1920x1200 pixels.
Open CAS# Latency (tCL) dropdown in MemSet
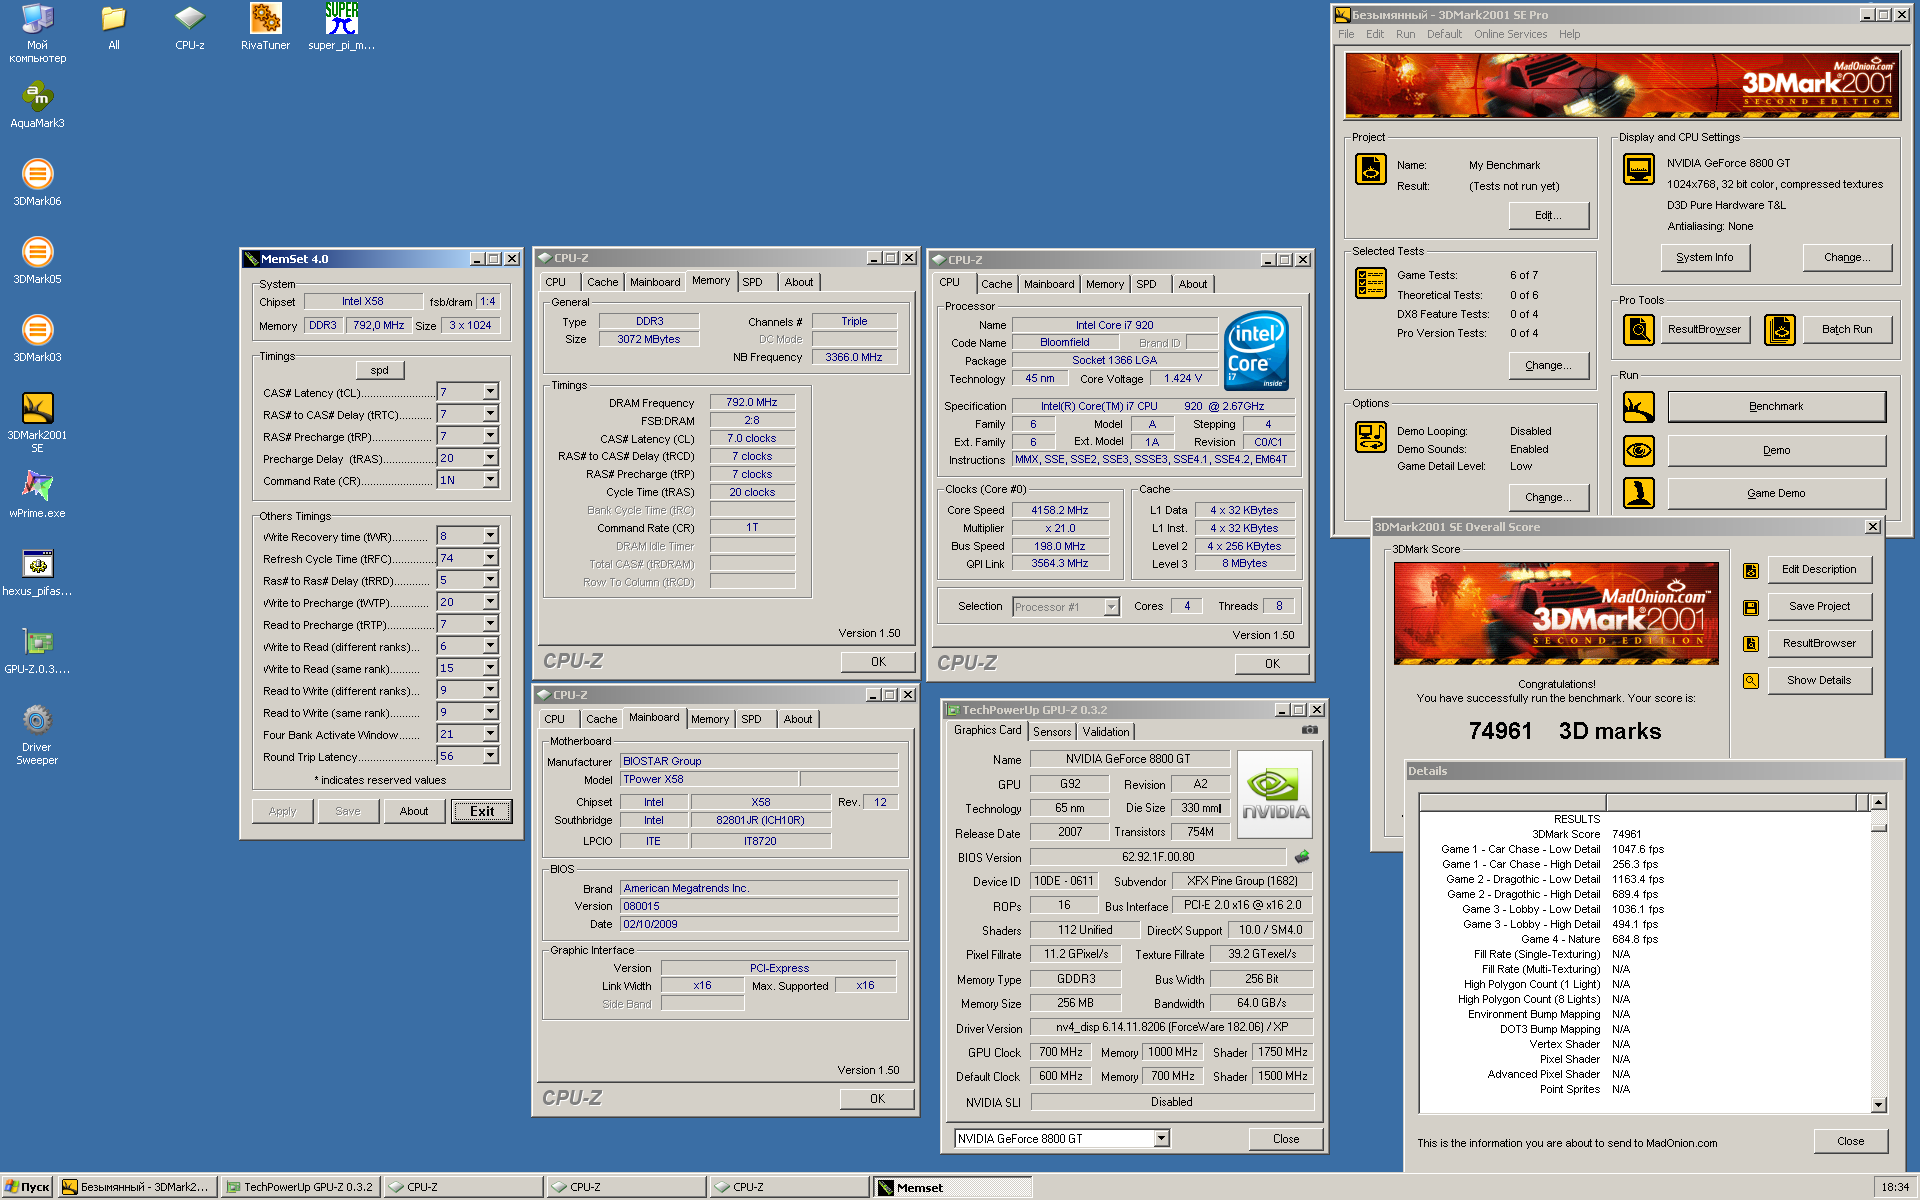coord(490,392)
